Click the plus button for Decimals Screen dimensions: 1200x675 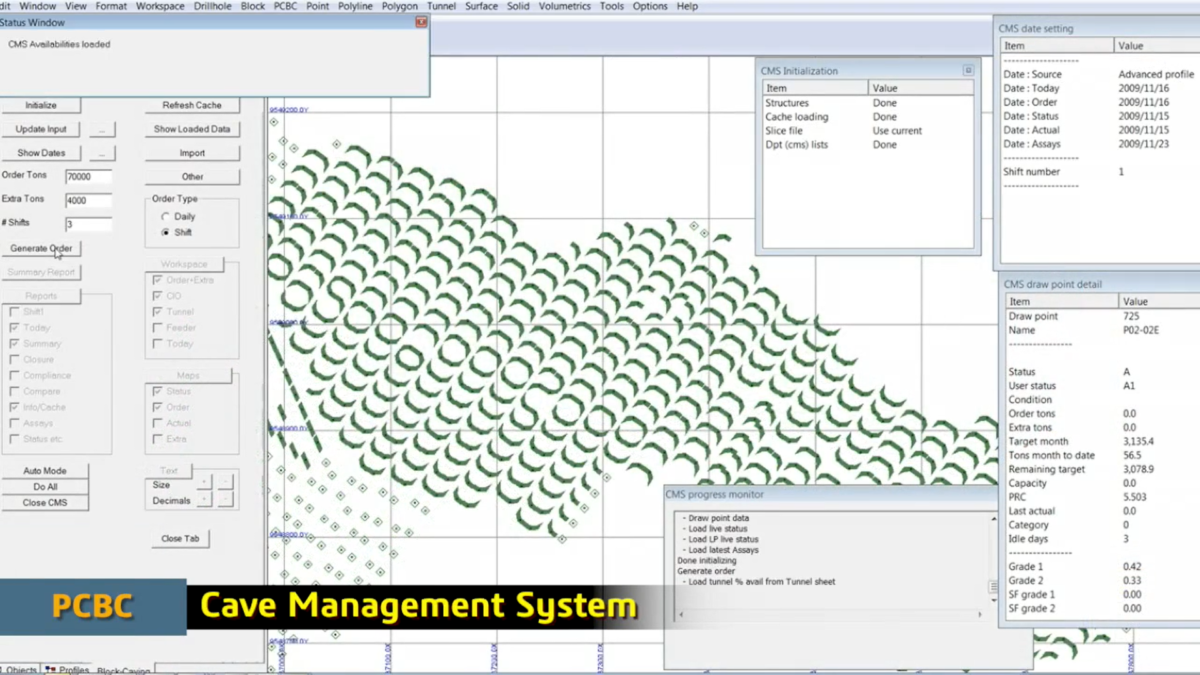click(204, 500)
